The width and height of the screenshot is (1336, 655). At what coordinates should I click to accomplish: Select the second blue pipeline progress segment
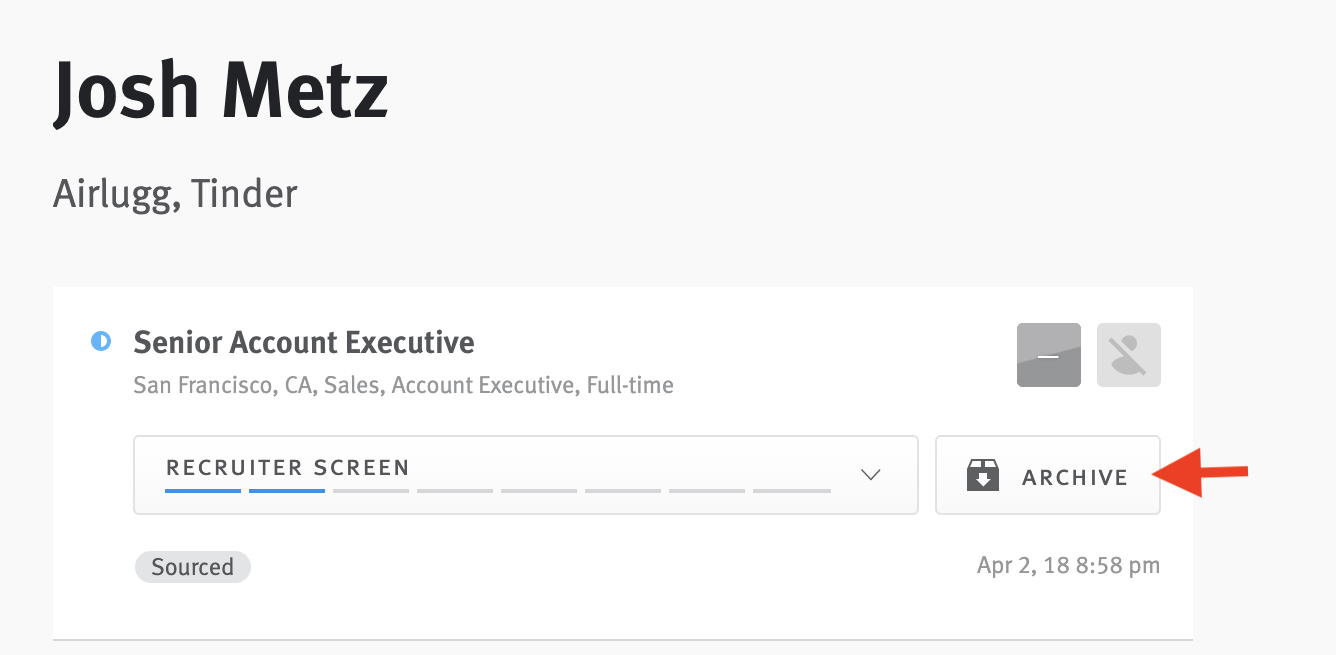287,490
